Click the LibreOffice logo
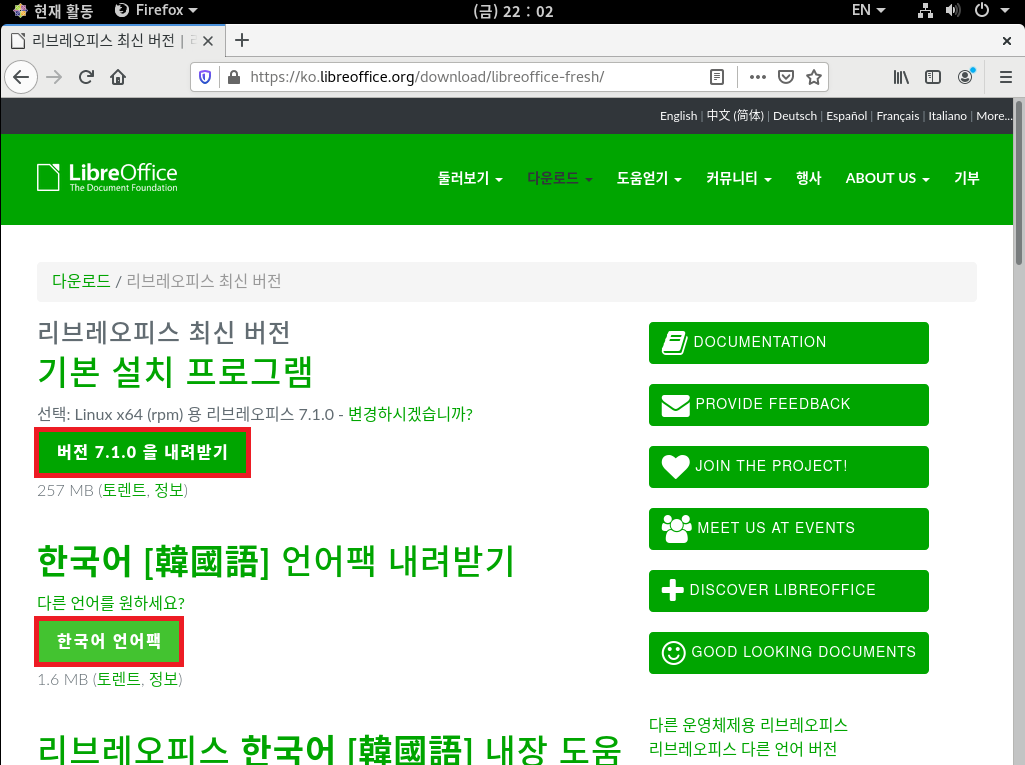The width and height of the screenshot is (1025, 765). [x=107, y=177]
